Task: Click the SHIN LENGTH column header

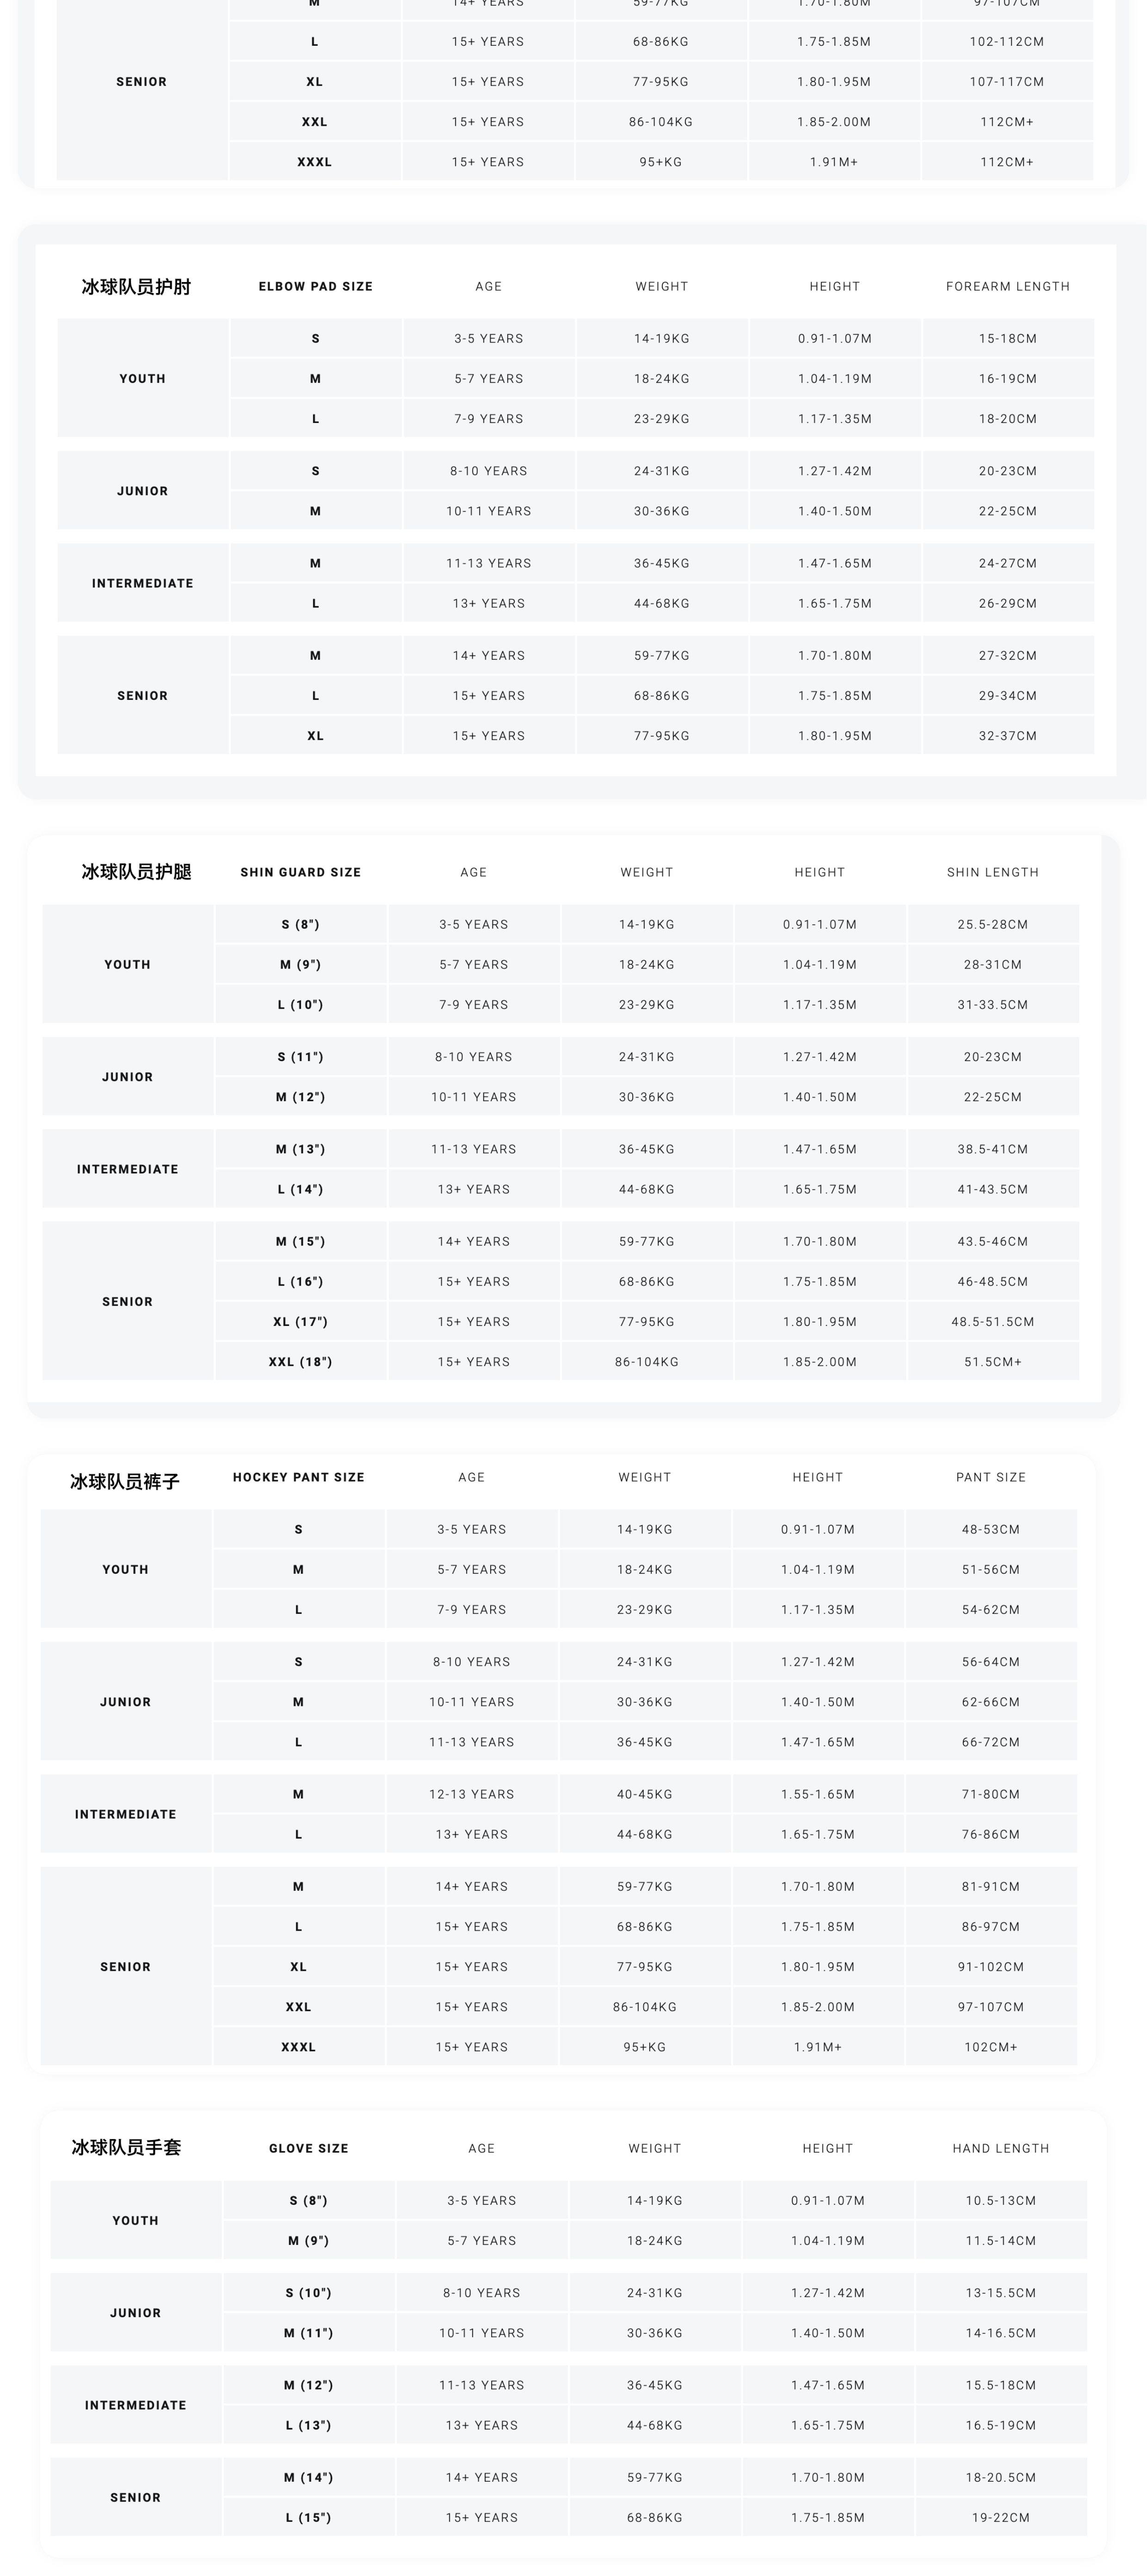Action: click(x=992, y=873)
